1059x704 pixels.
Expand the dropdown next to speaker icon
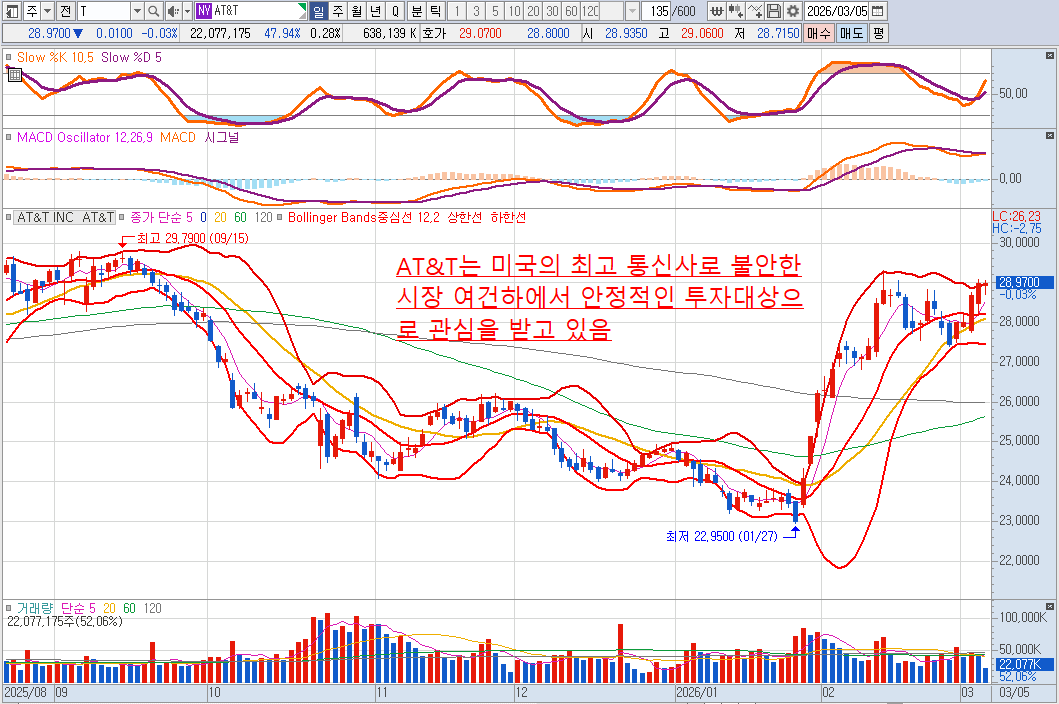point(187,11)
